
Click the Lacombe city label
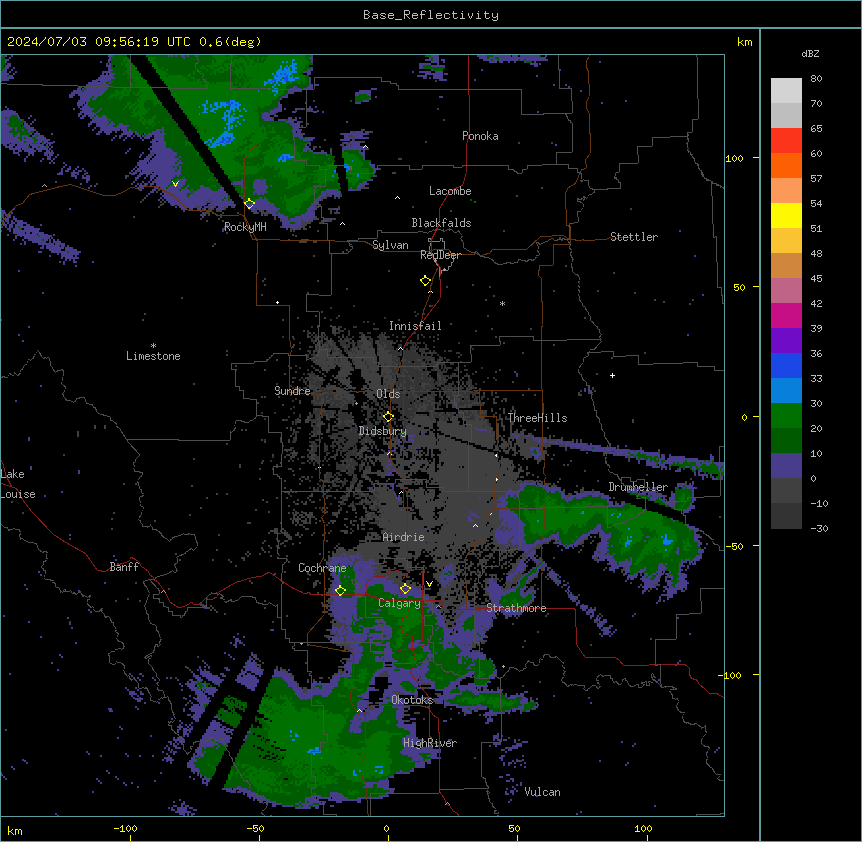click(450, 191)
